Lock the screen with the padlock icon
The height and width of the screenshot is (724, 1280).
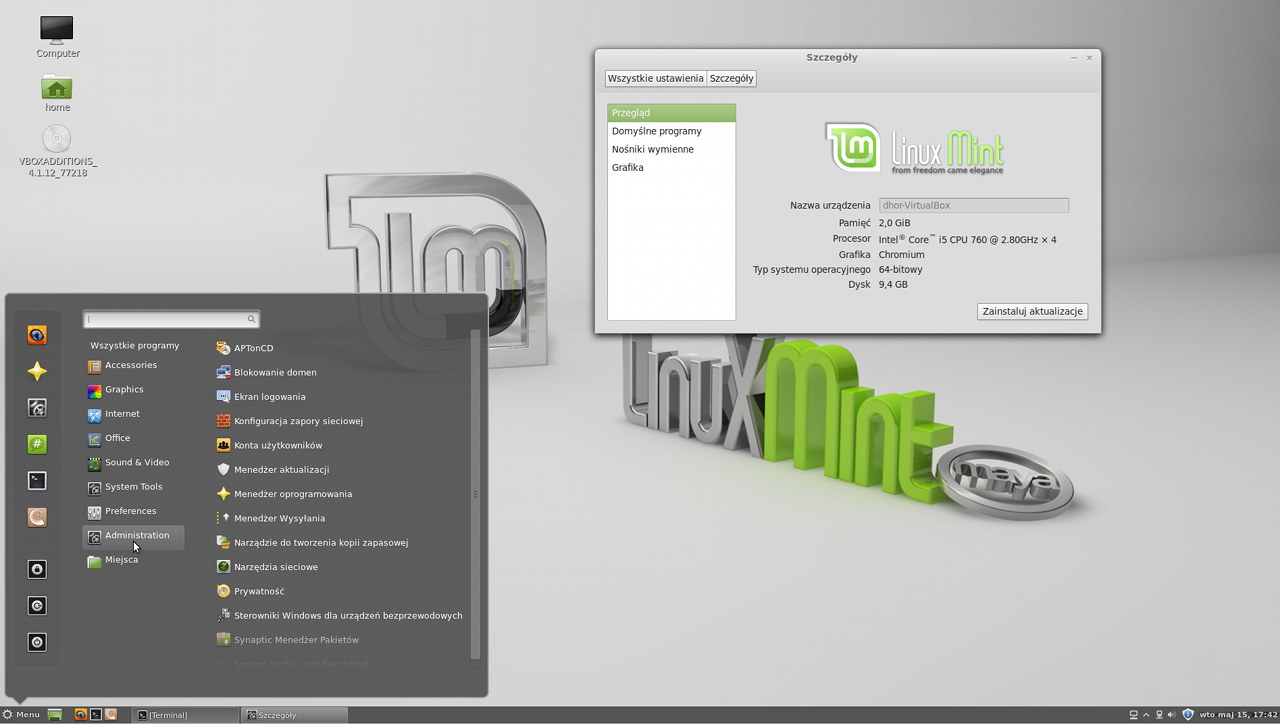point(37,569)
